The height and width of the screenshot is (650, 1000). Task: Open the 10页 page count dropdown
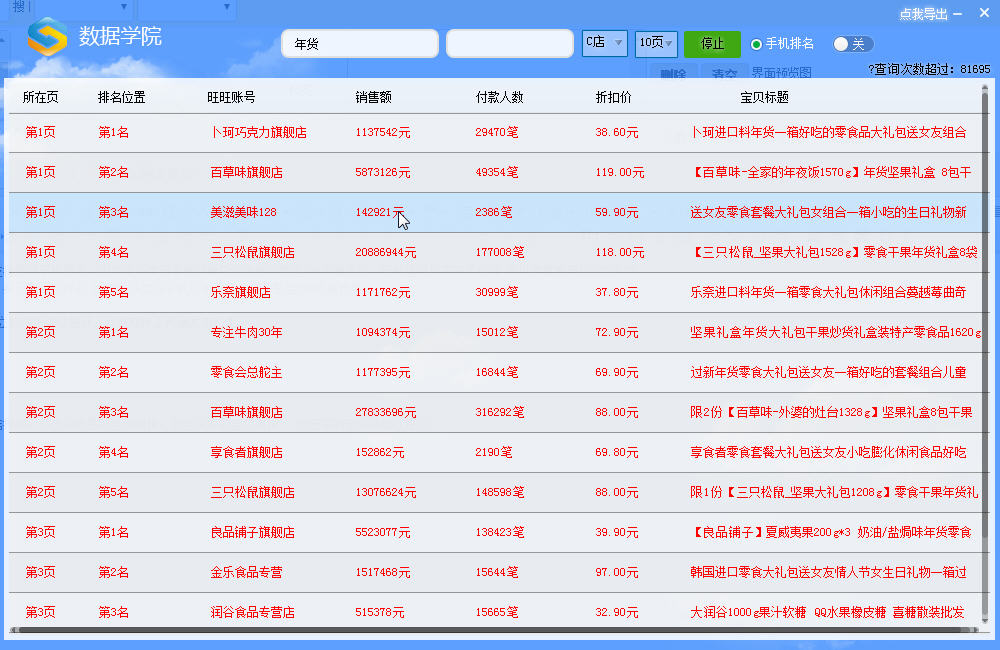pyautogui.click(x=656, y=43)
